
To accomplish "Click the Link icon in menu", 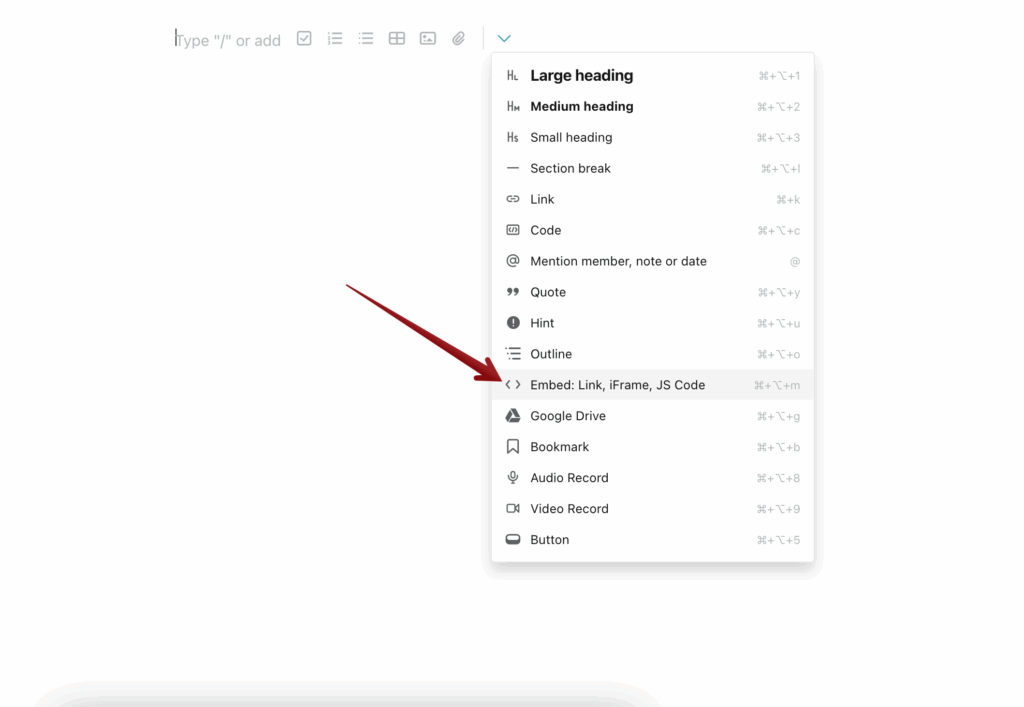I will point(513,200).
